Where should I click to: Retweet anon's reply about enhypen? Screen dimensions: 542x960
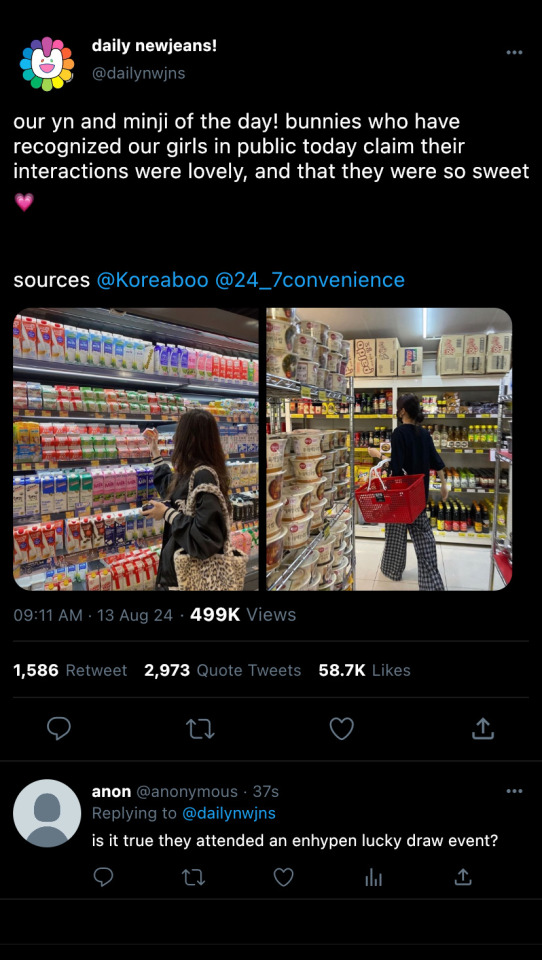point(194,878)
